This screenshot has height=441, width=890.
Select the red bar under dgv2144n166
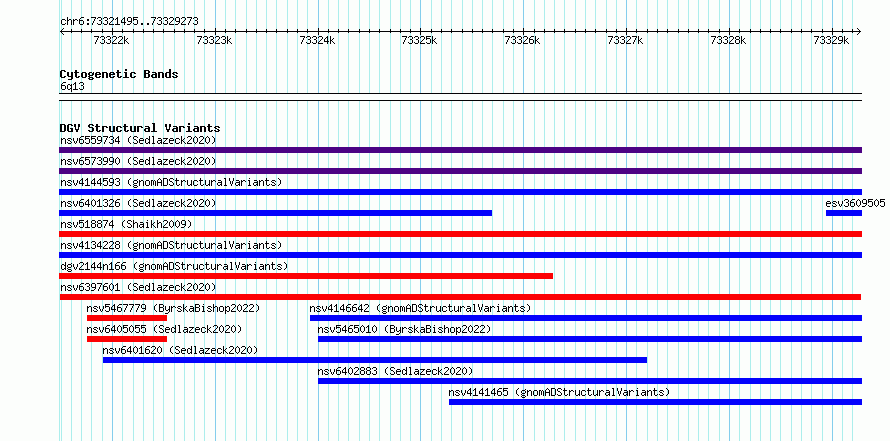point(306,276)
